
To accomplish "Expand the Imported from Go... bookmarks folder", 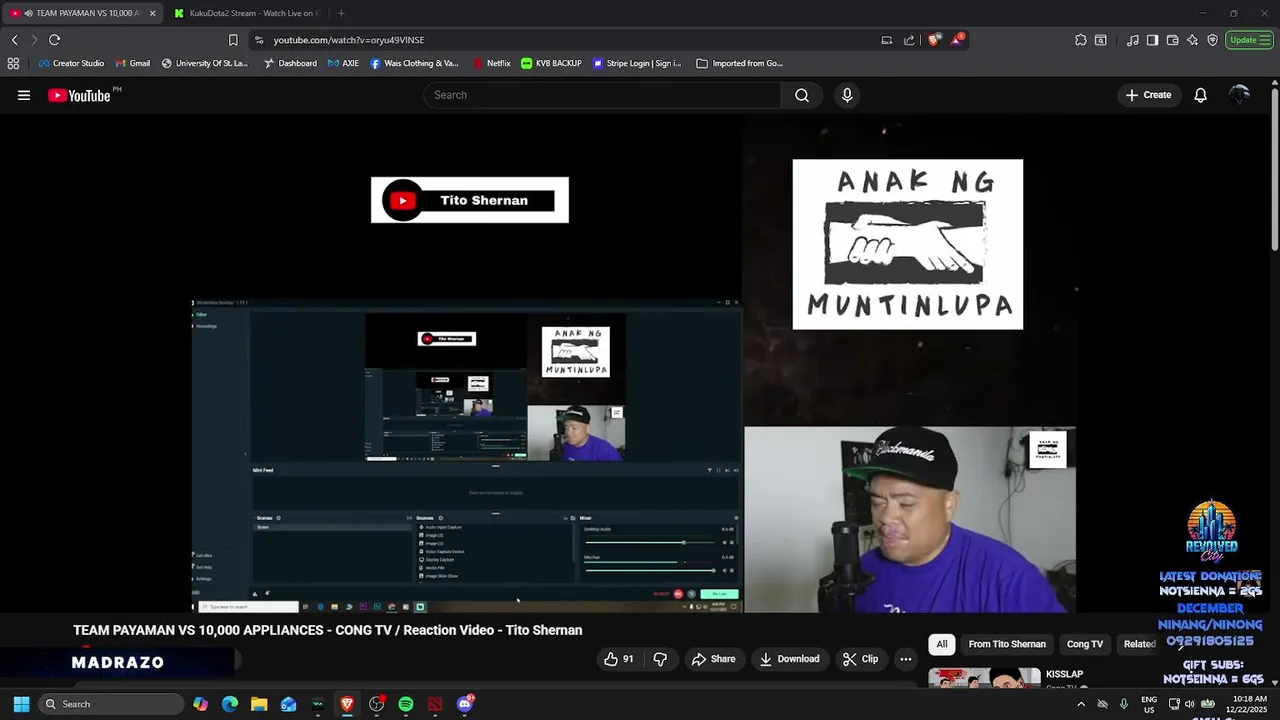I will coord(739,63).
